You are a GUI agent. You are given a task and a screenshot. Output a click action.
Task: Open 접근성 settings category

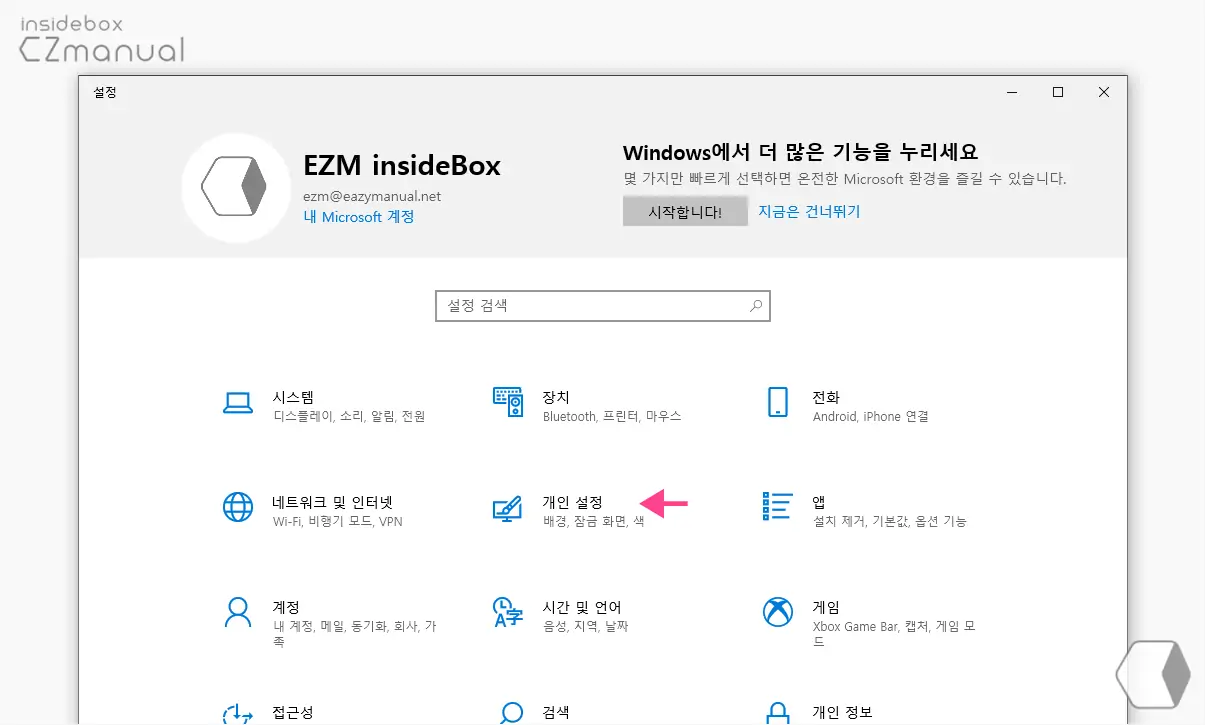(x=292, y=713)
